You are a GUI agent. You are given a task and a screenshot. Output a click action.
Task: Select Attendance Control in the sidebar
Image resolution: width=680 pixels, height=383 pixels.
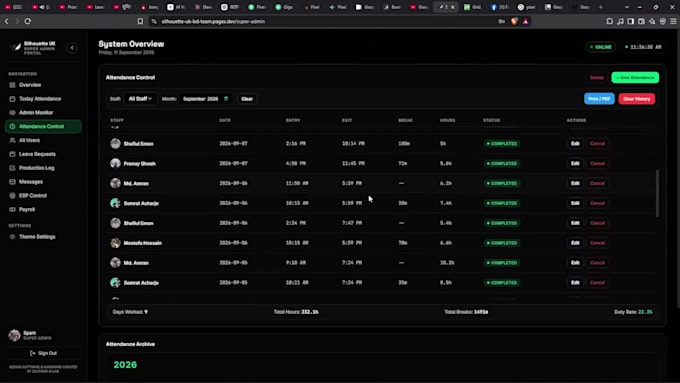(x=43, y=126)
